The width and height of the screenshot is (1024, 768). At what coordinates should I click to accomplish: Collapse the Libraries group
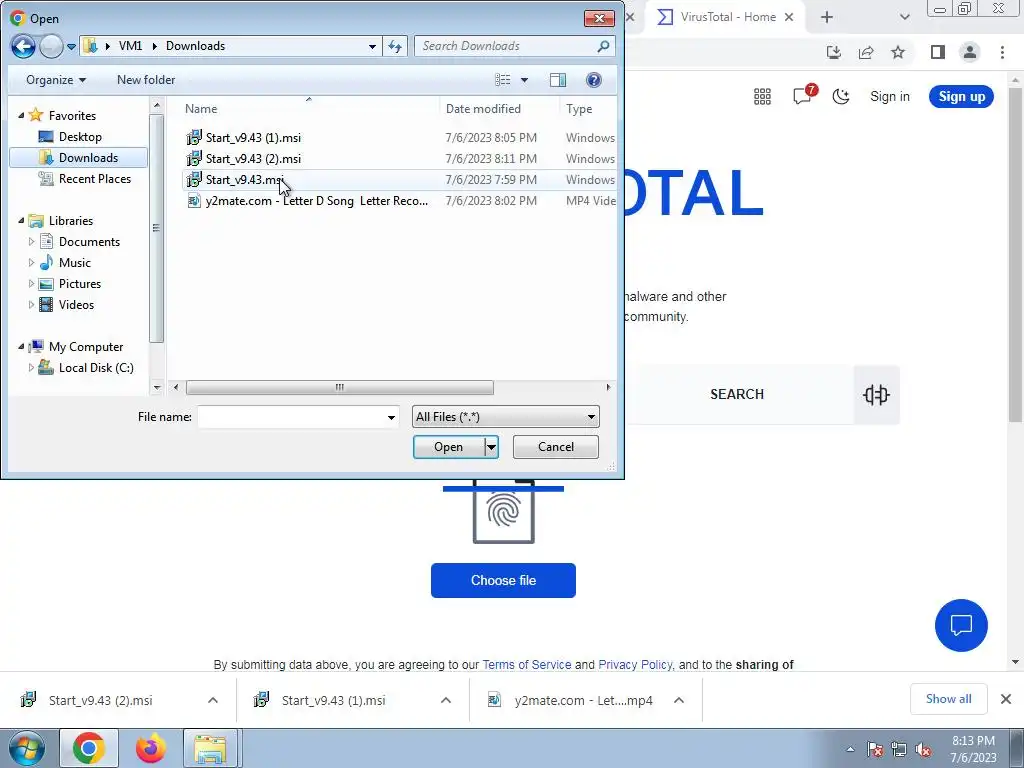coord(21,221)
